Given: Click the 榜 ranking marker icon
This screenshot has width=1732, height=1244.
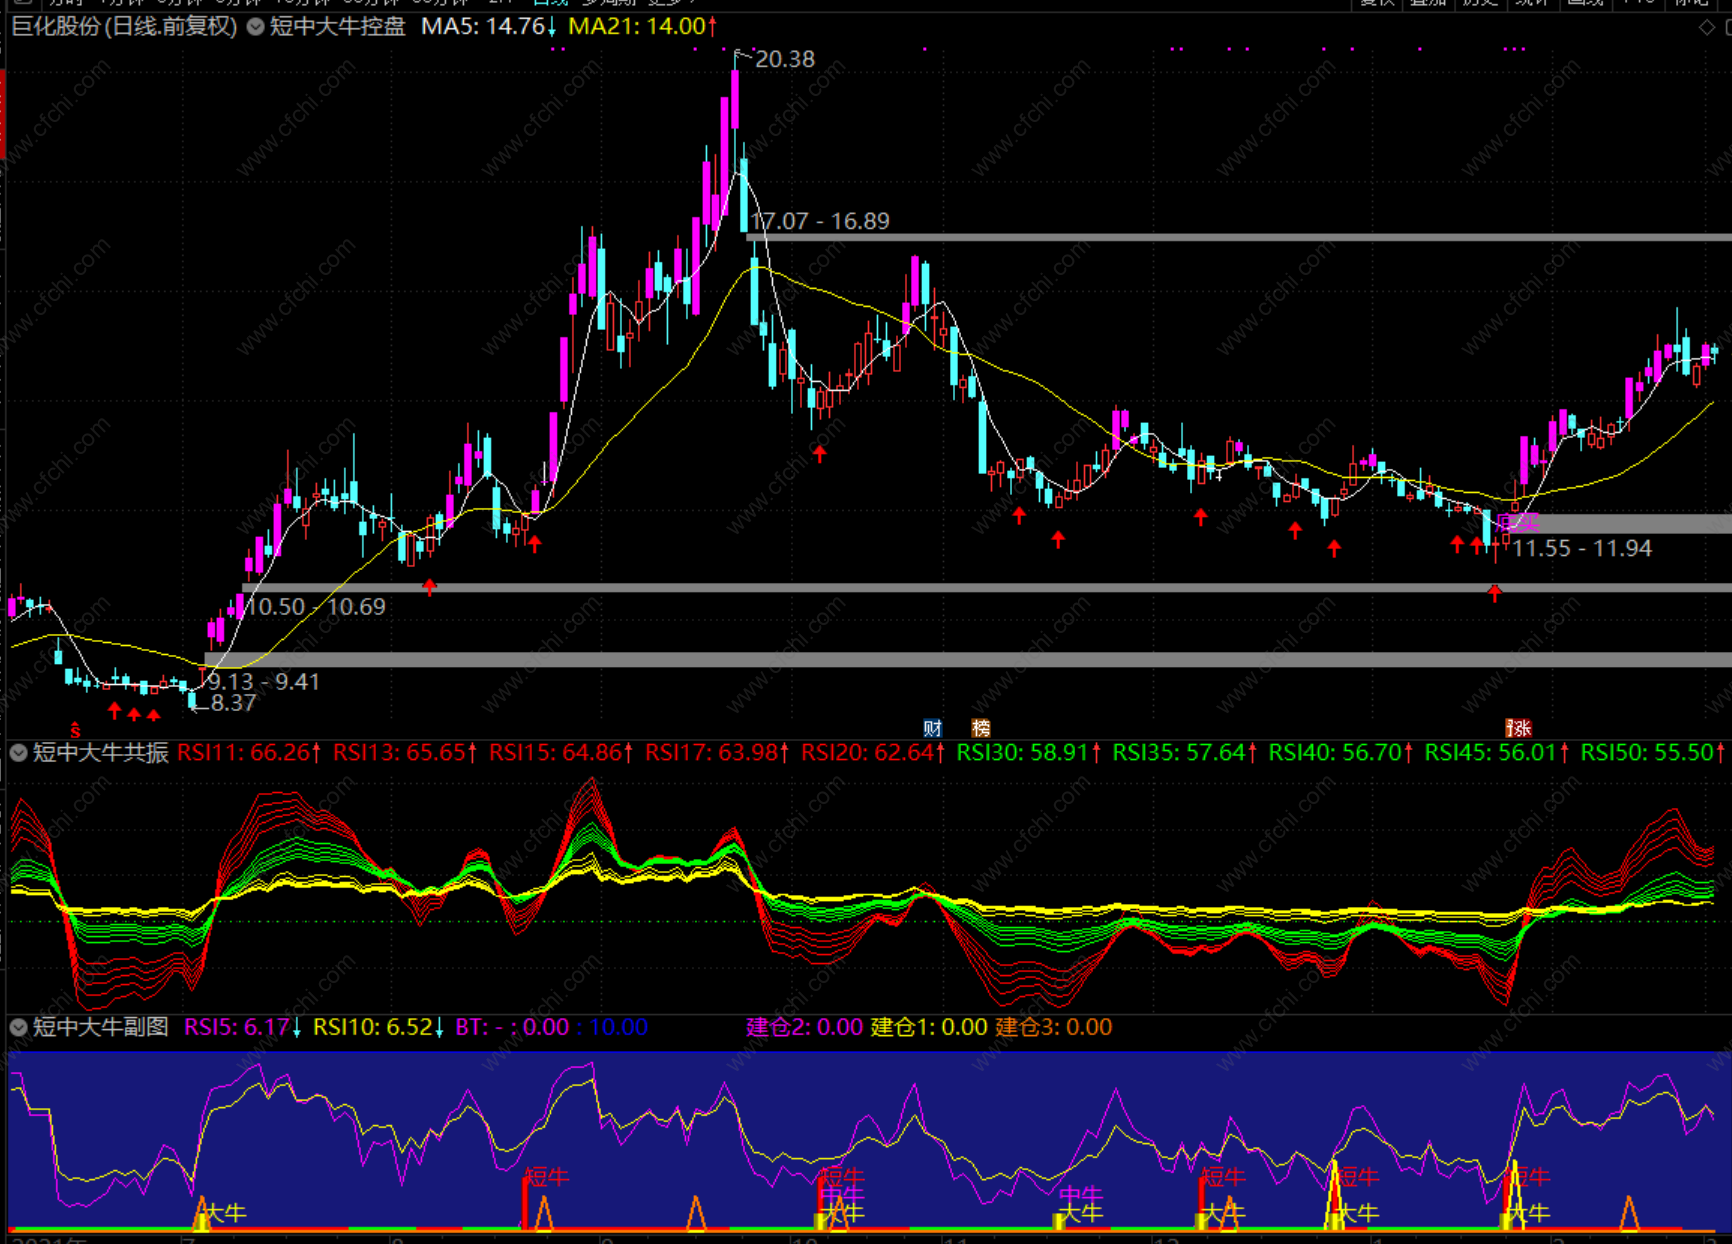Looking at the screenshot, I should pyautogui.click(x=981, y=728).
